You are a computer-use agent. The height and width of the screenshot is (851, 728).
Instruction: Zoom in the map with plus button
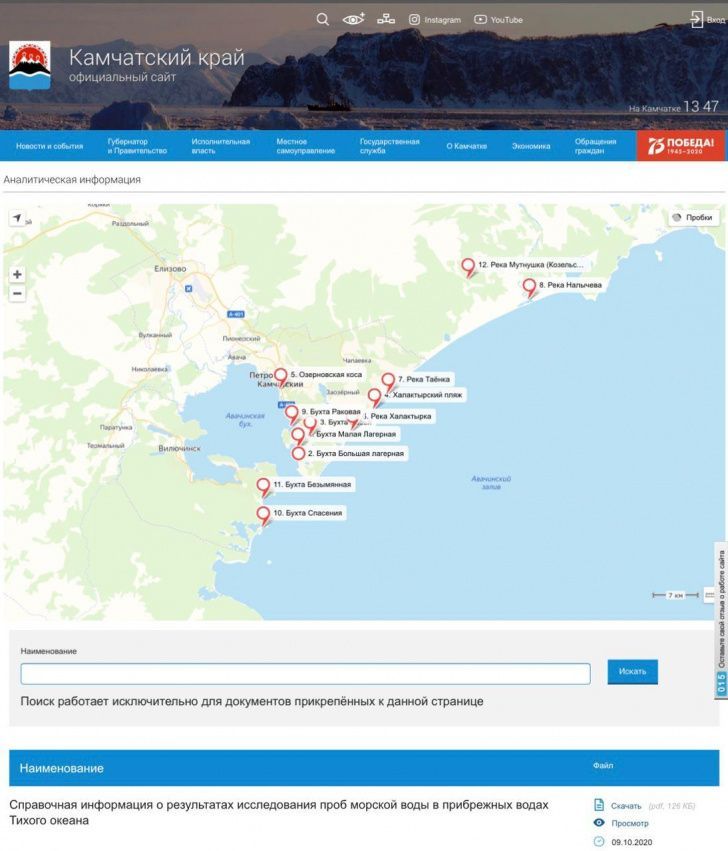17,274
